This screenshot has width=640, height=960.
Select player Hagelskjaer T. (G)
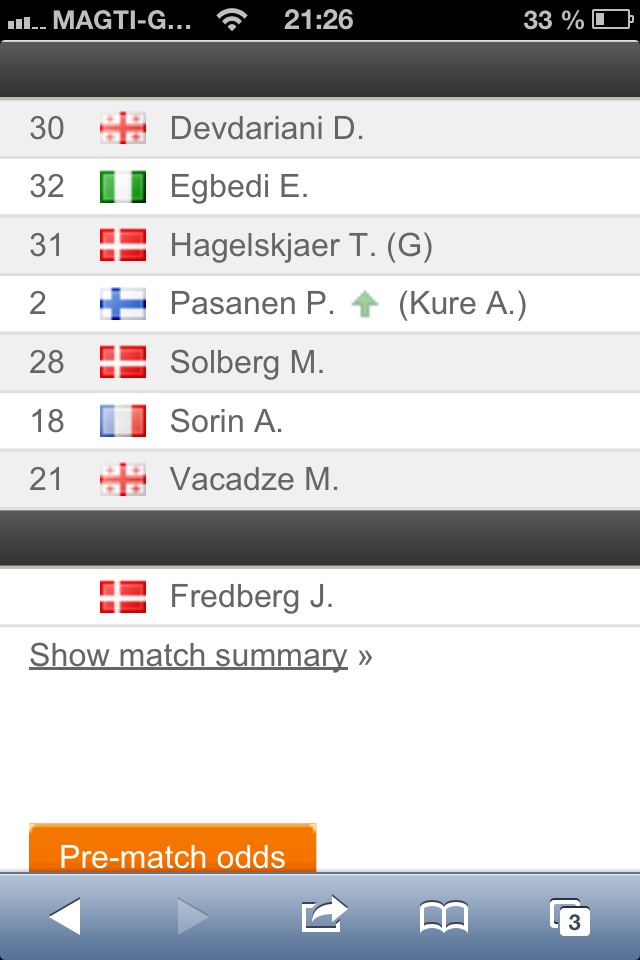300,246
